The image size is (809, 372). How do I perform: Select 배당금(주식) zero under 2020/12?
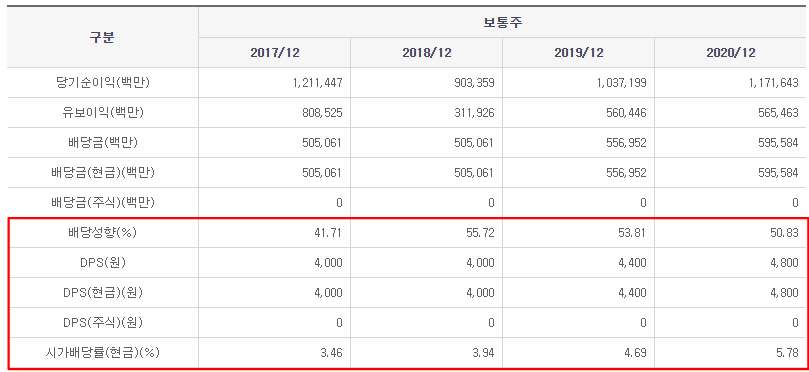tap(796, 203)
